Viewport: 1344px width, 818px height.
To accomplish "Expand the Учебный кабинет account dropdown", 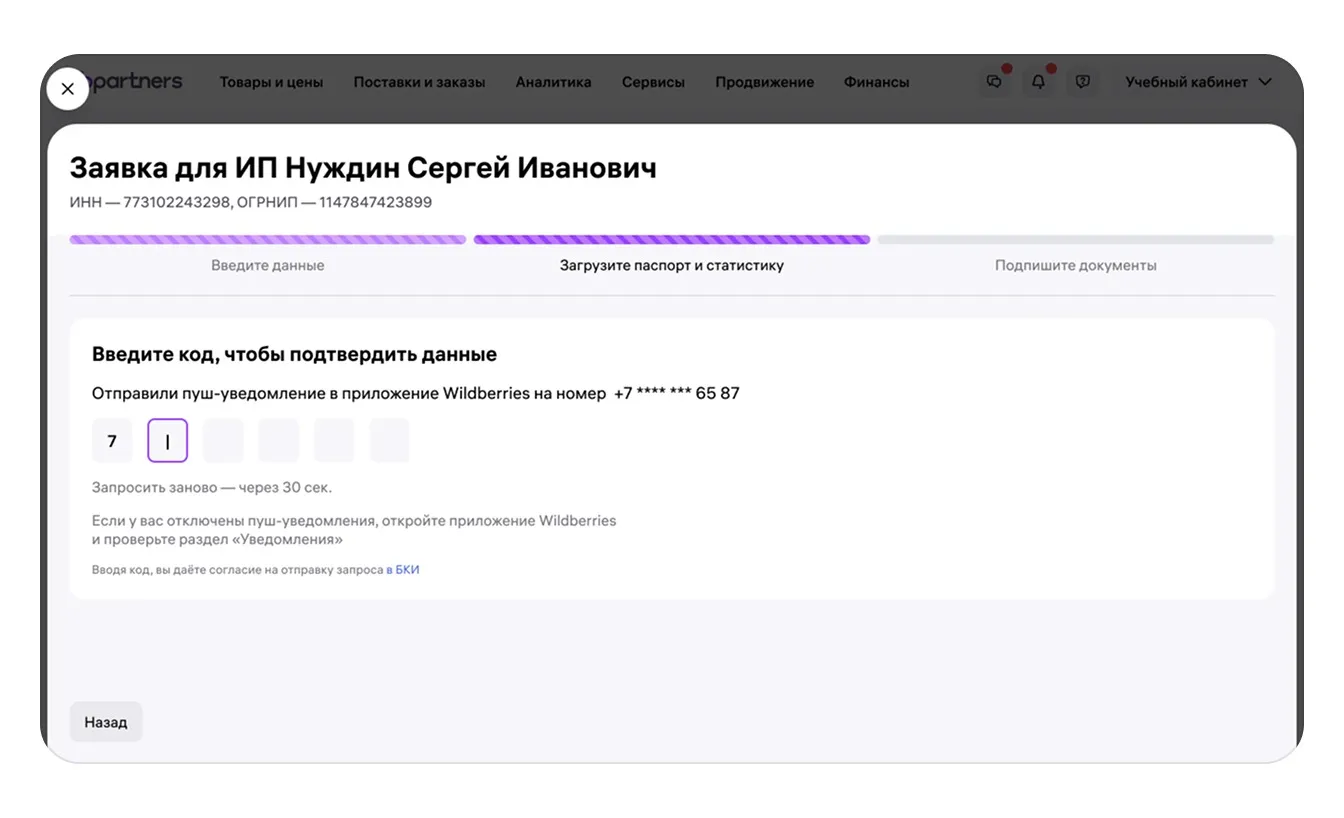I will click(x=1186, y=82).
